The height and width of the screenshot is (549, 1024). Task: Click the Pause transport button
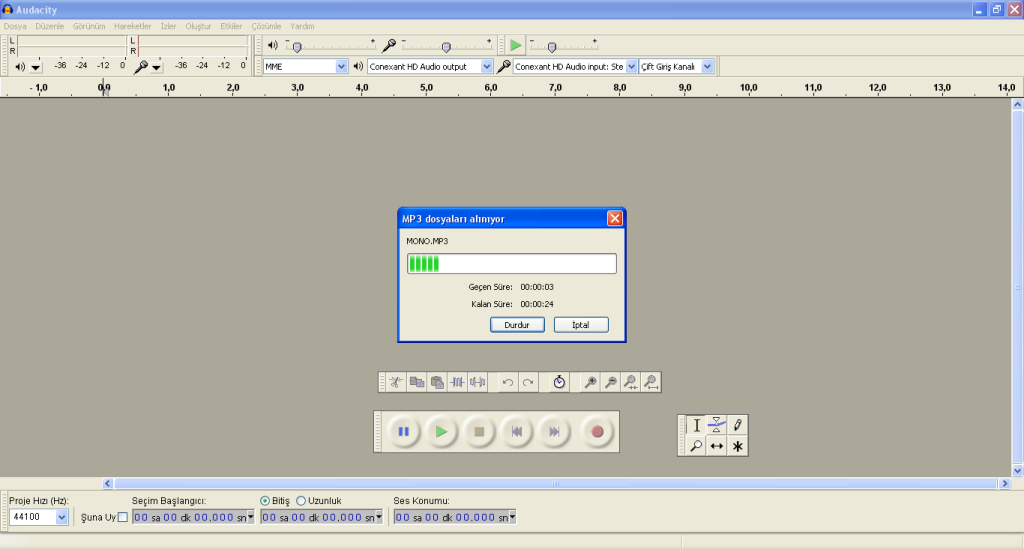click(404, 431)
